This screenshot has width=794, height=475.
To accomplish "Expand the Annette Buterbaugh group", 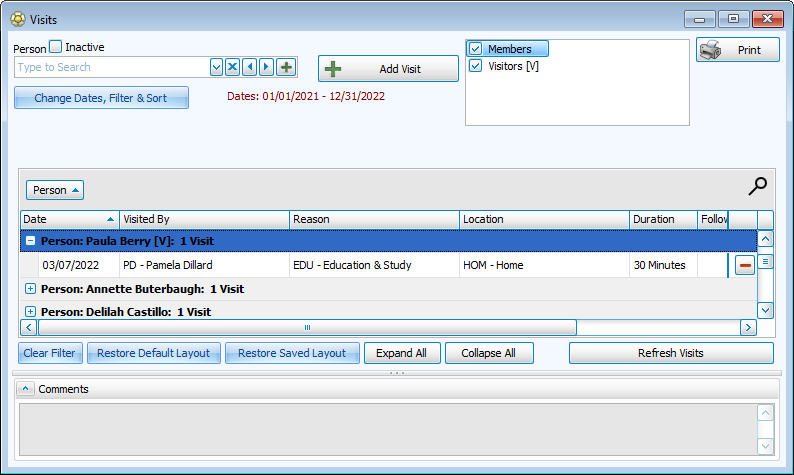I will click(x=30, y=289).
